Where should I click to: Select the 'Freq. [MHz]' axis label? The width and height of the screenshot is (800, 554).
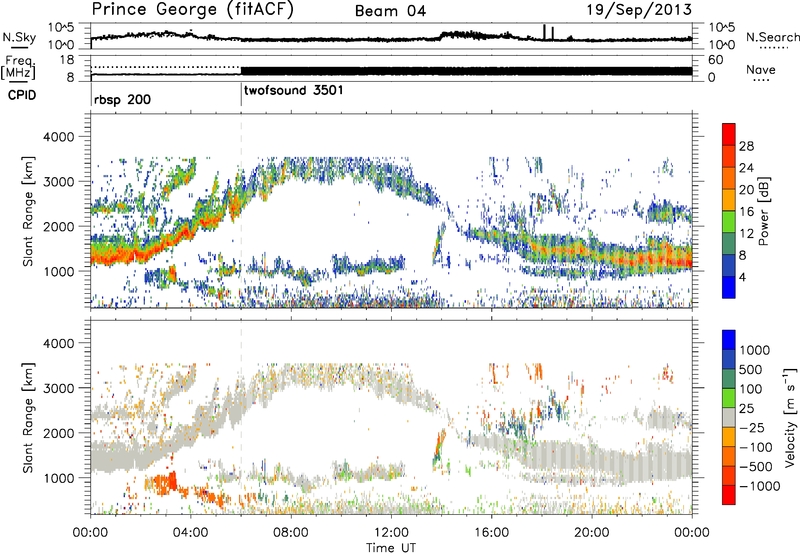[x=19, y=68]
